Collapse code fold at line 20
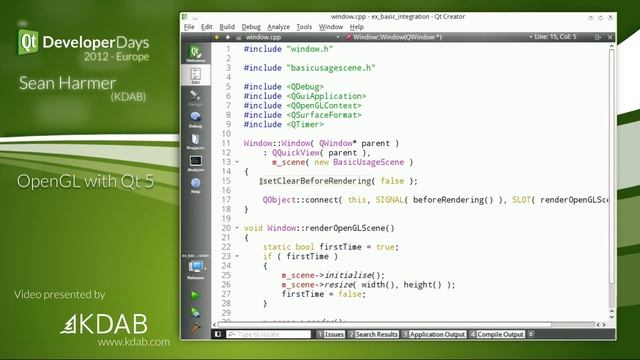This screenshot has height=360, width=640. 237,228
